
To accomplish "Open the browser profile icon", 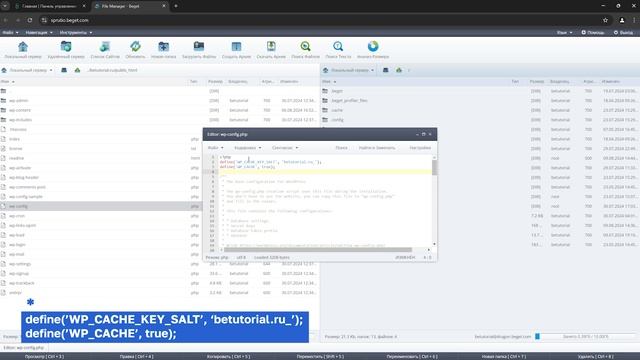I will (x=622, y=20).
